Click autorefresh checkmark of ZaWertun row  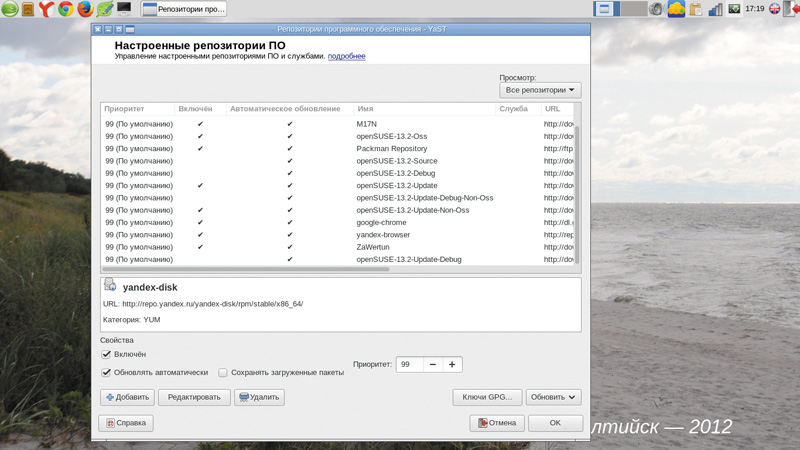(x=290, y=247)
